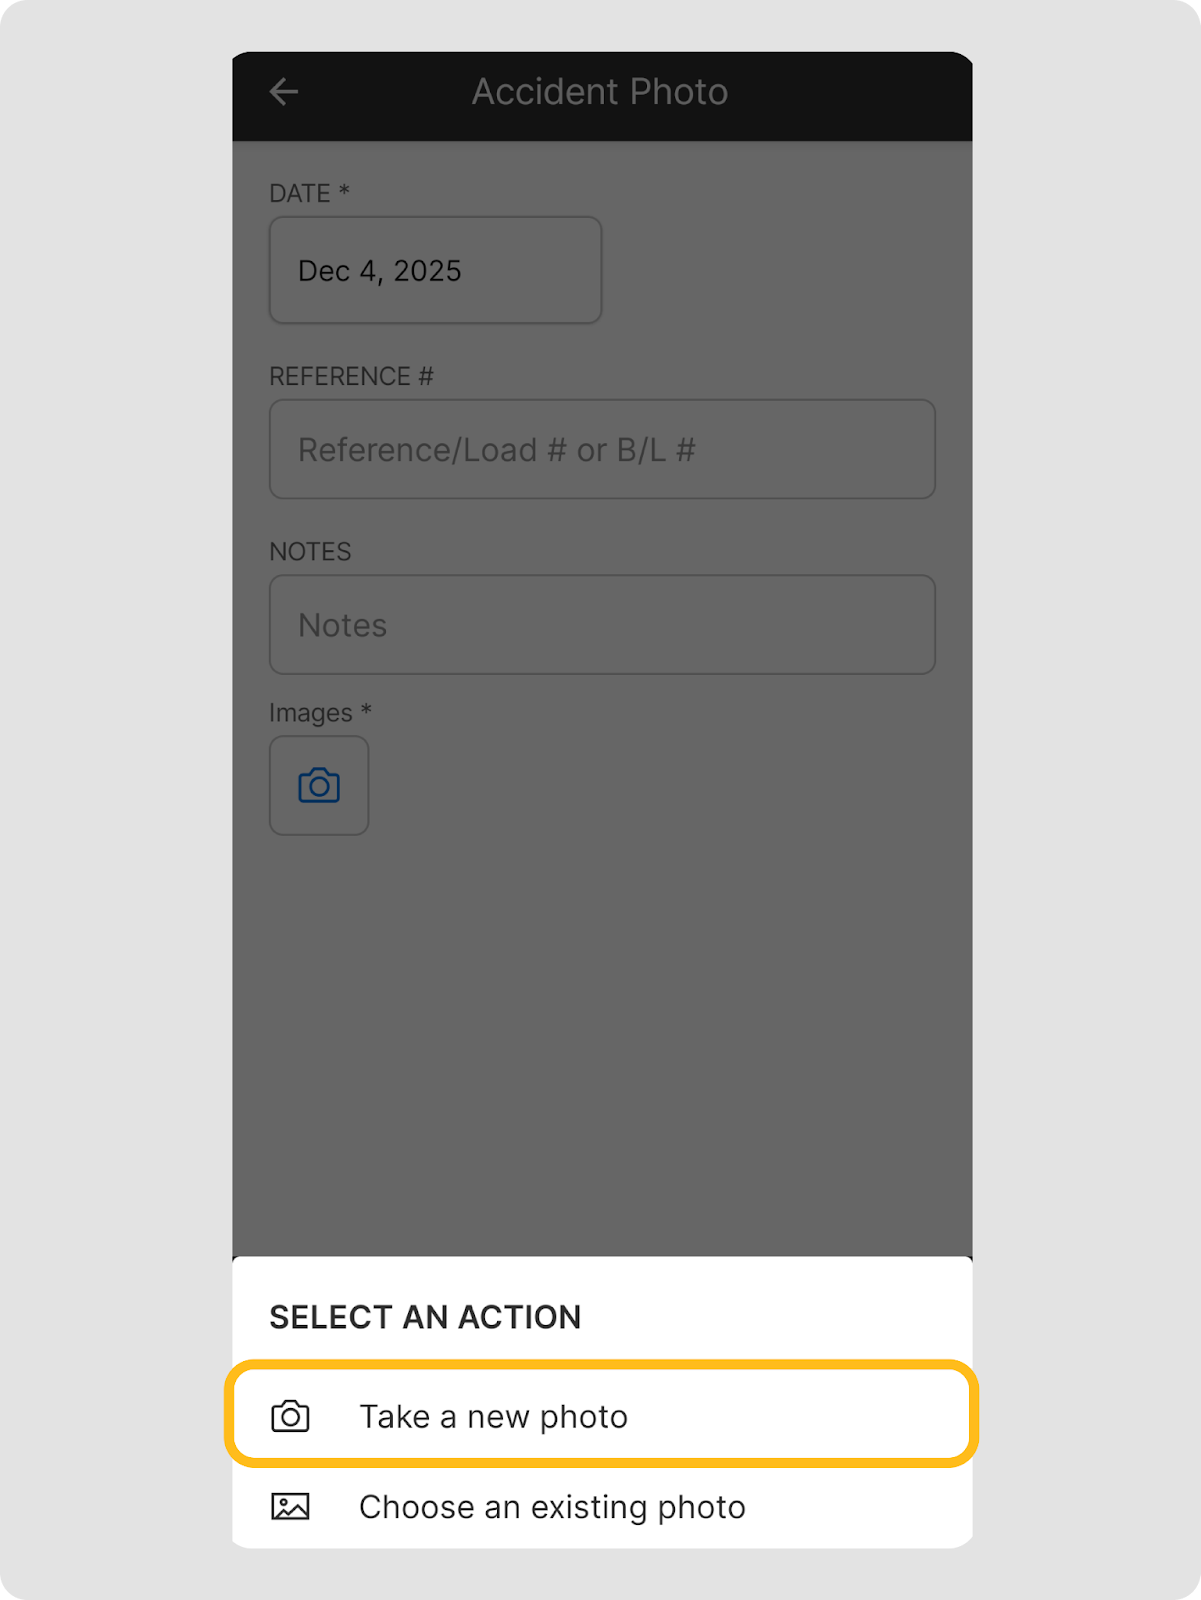Click the "Accident Photo" page title

pyautogui.click(x=600, y=92)
